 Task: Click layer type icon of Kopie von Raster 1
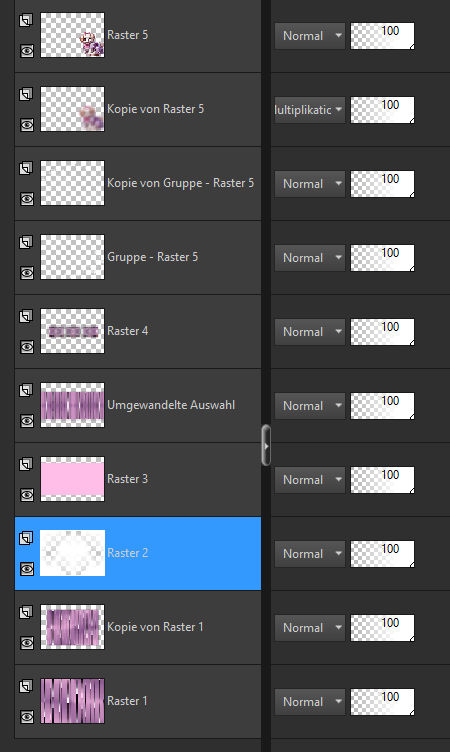coord(26,612)
